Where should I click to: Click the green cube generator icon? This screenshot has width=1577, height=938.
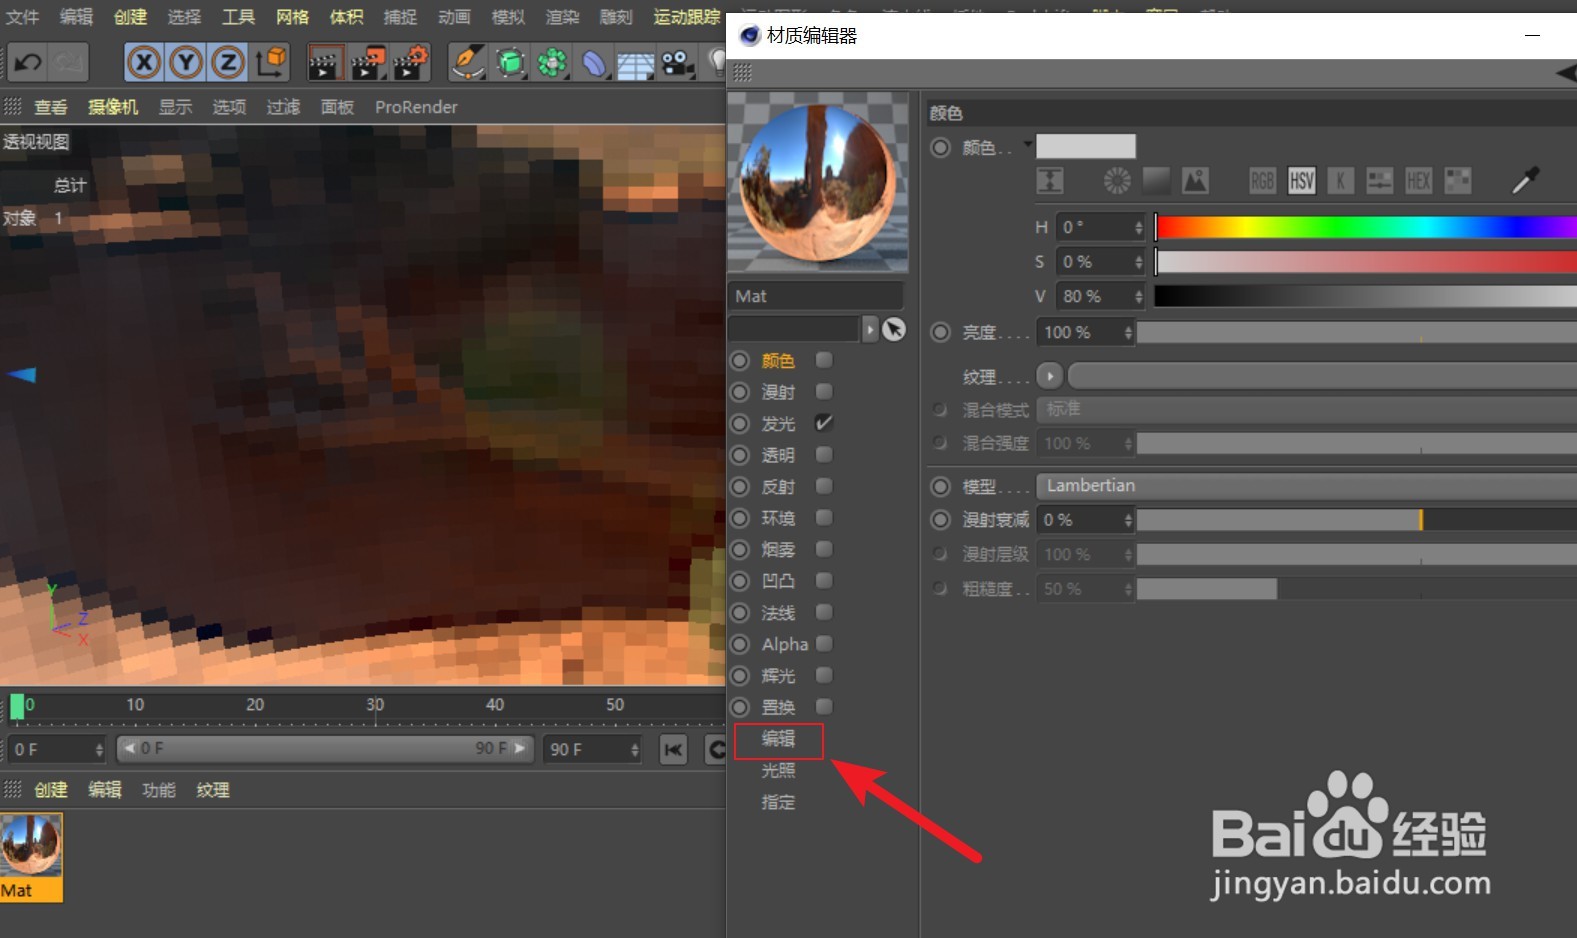(511, 63)
